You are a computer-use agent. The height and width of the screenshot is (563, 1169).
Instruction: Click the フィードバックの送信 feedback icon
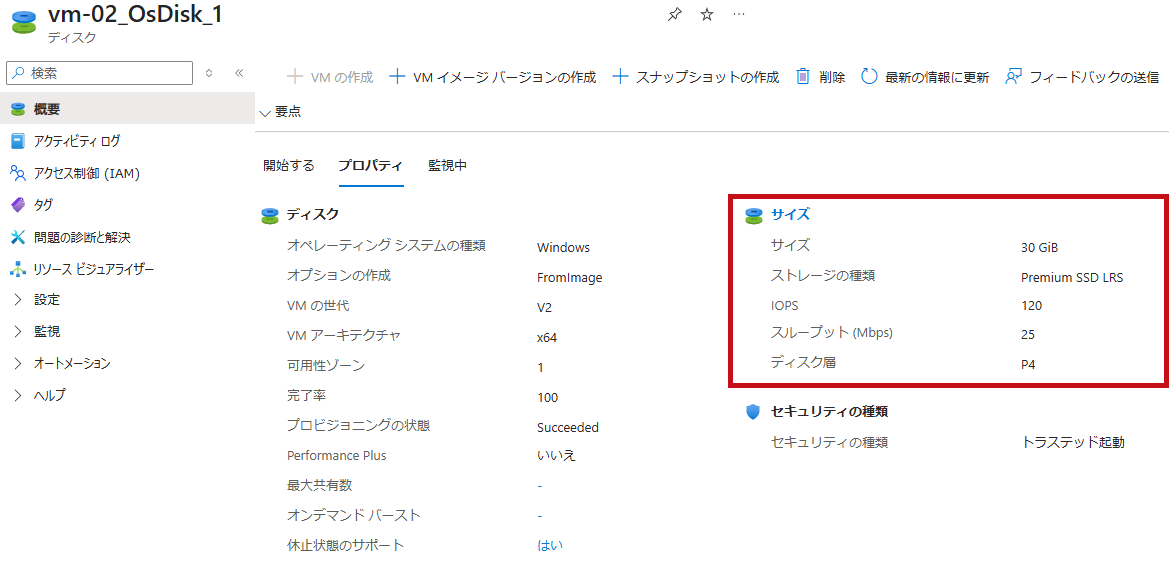coord(1012,77)
